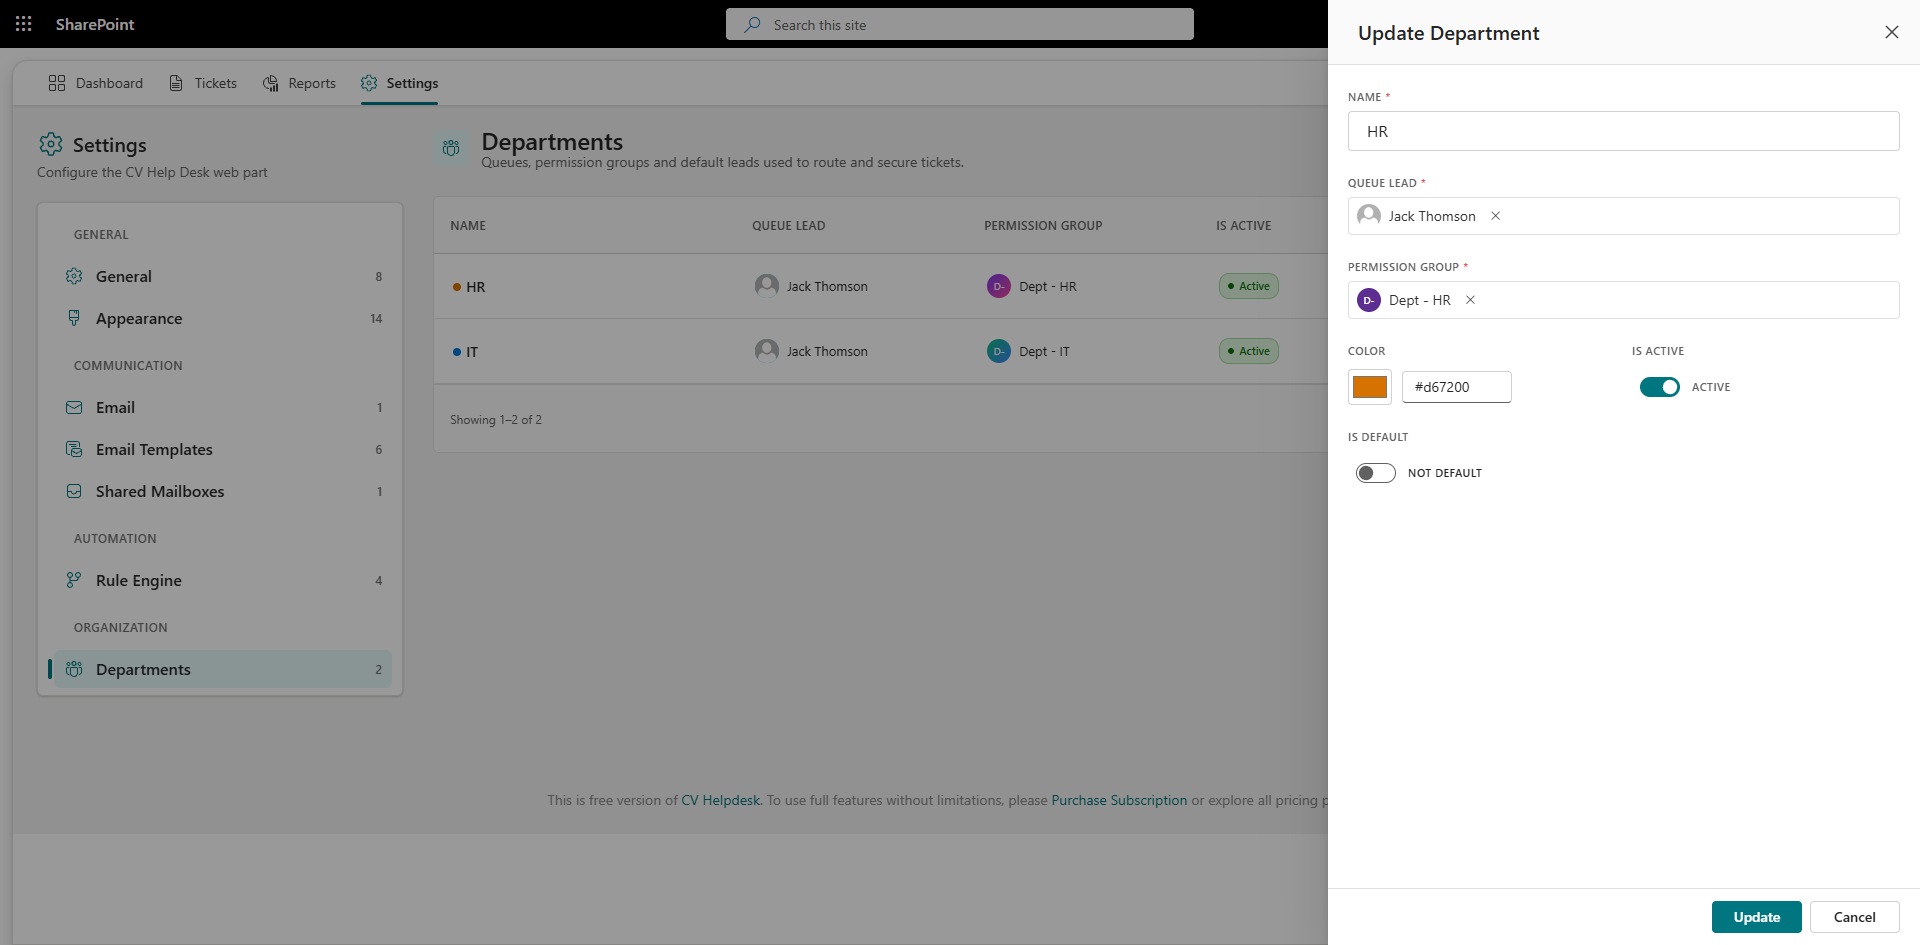Open the CV Helpdesk link

(x=721, y=800)
